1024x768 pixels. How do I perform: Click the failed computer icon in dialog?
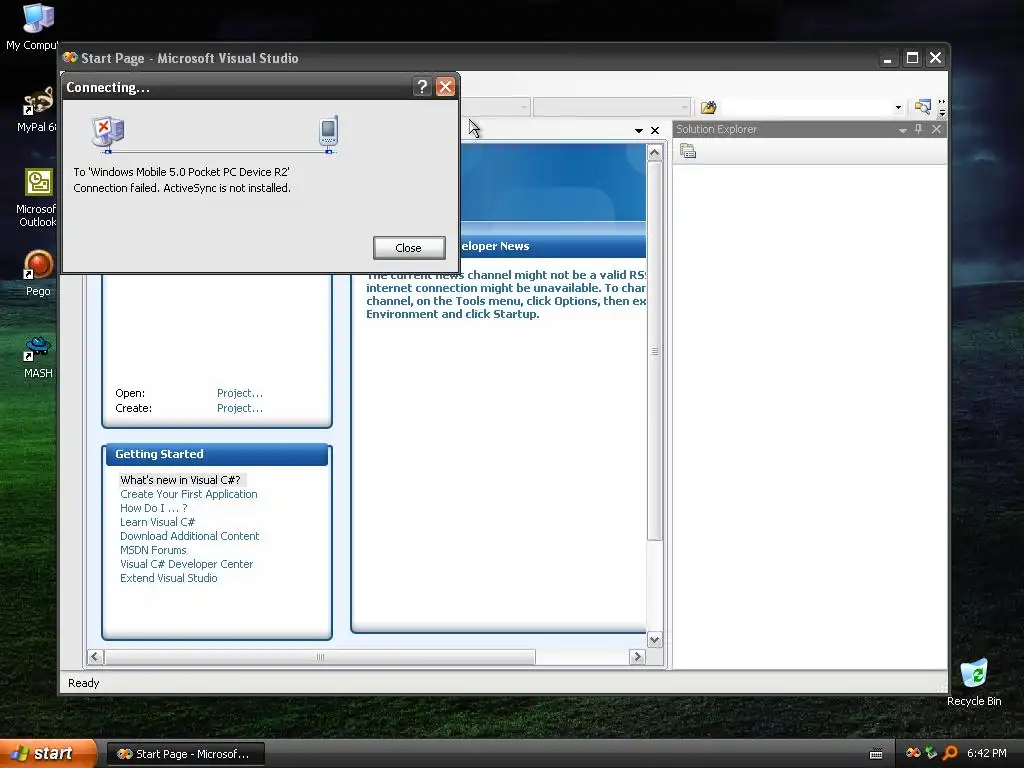point(108,133)
